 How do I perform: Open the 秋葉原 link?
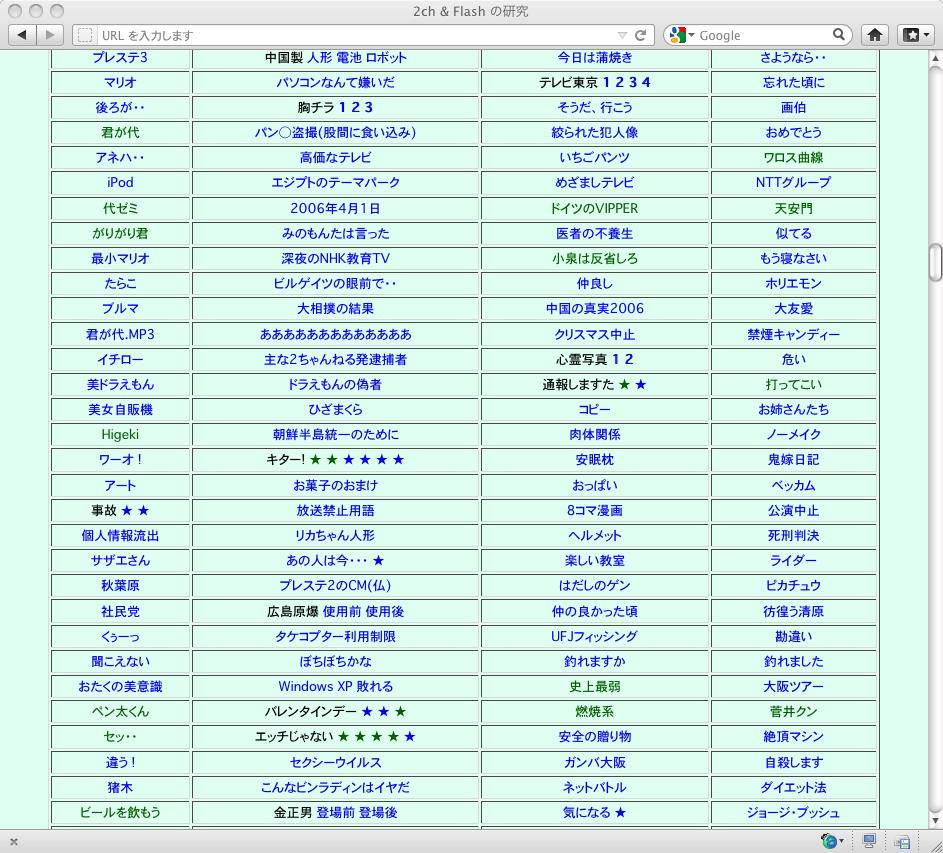click(120, 585)
